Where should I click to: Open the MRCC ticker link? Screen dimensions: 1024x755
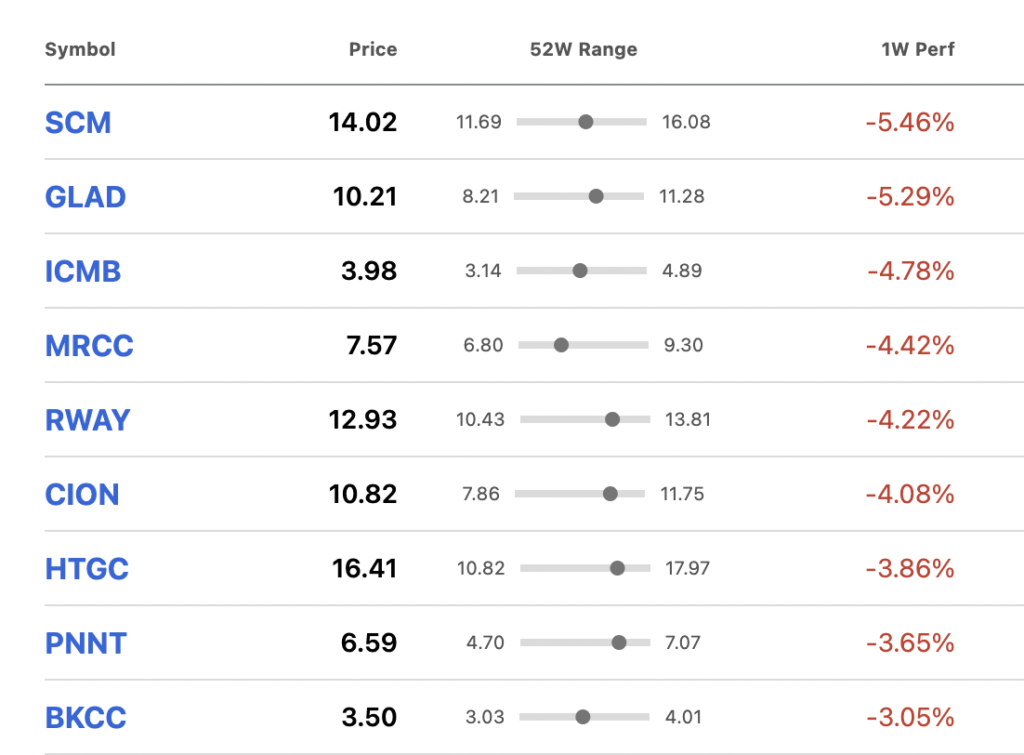89,346
